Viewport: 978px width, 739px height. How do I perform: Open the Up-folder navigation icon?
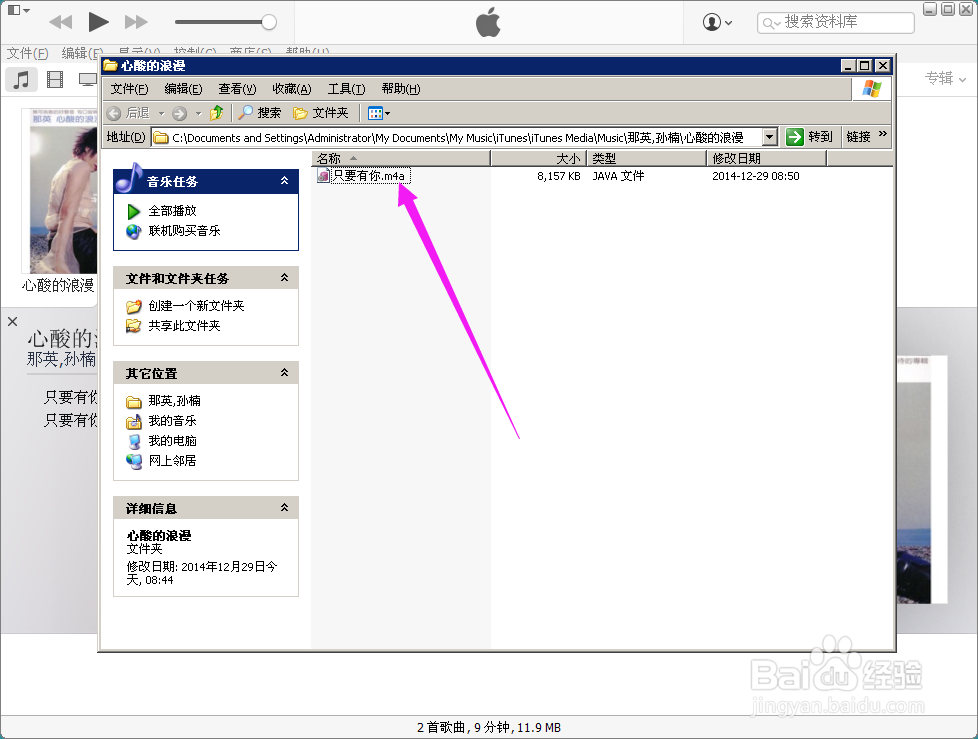[218, 112]
